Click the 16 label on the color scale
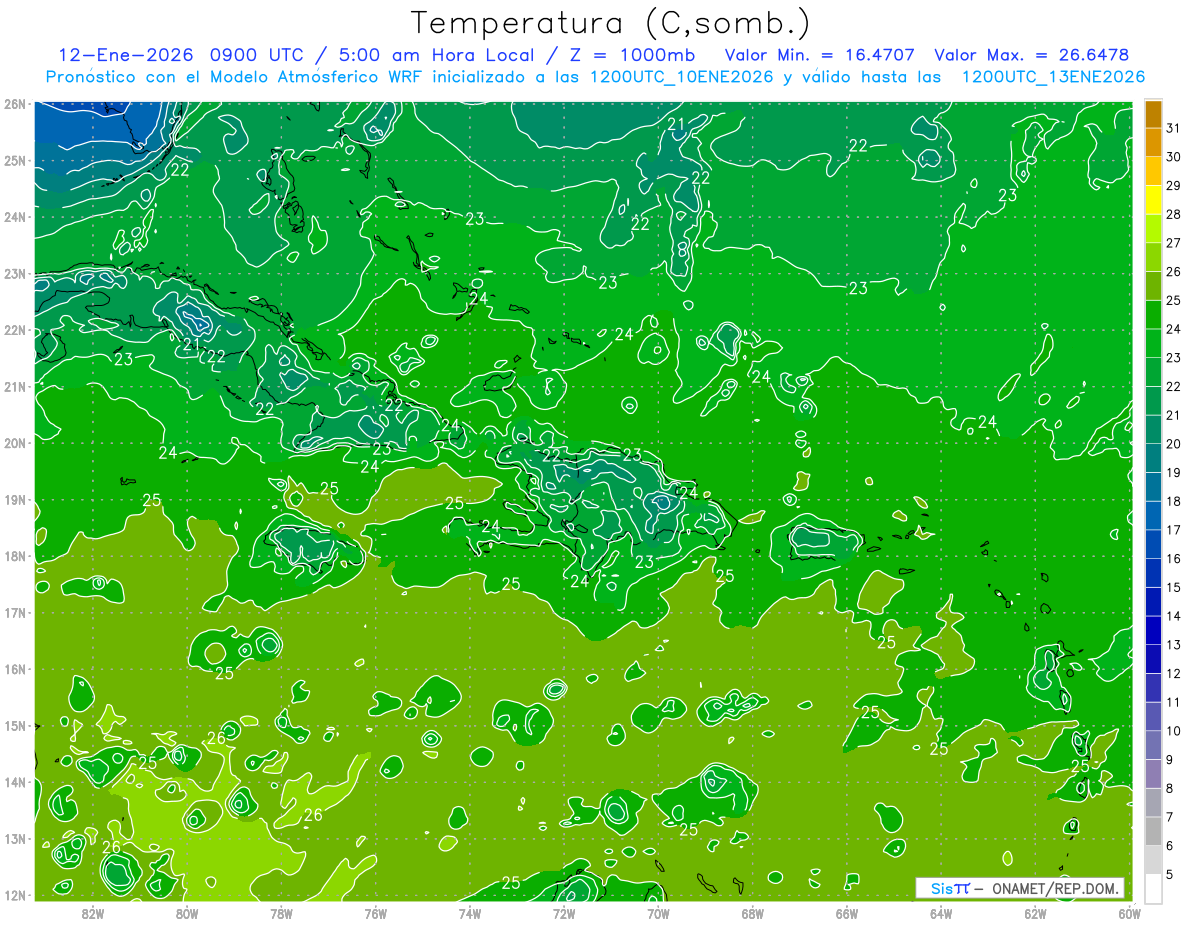1200x927 pixels. coord(1173,559)
